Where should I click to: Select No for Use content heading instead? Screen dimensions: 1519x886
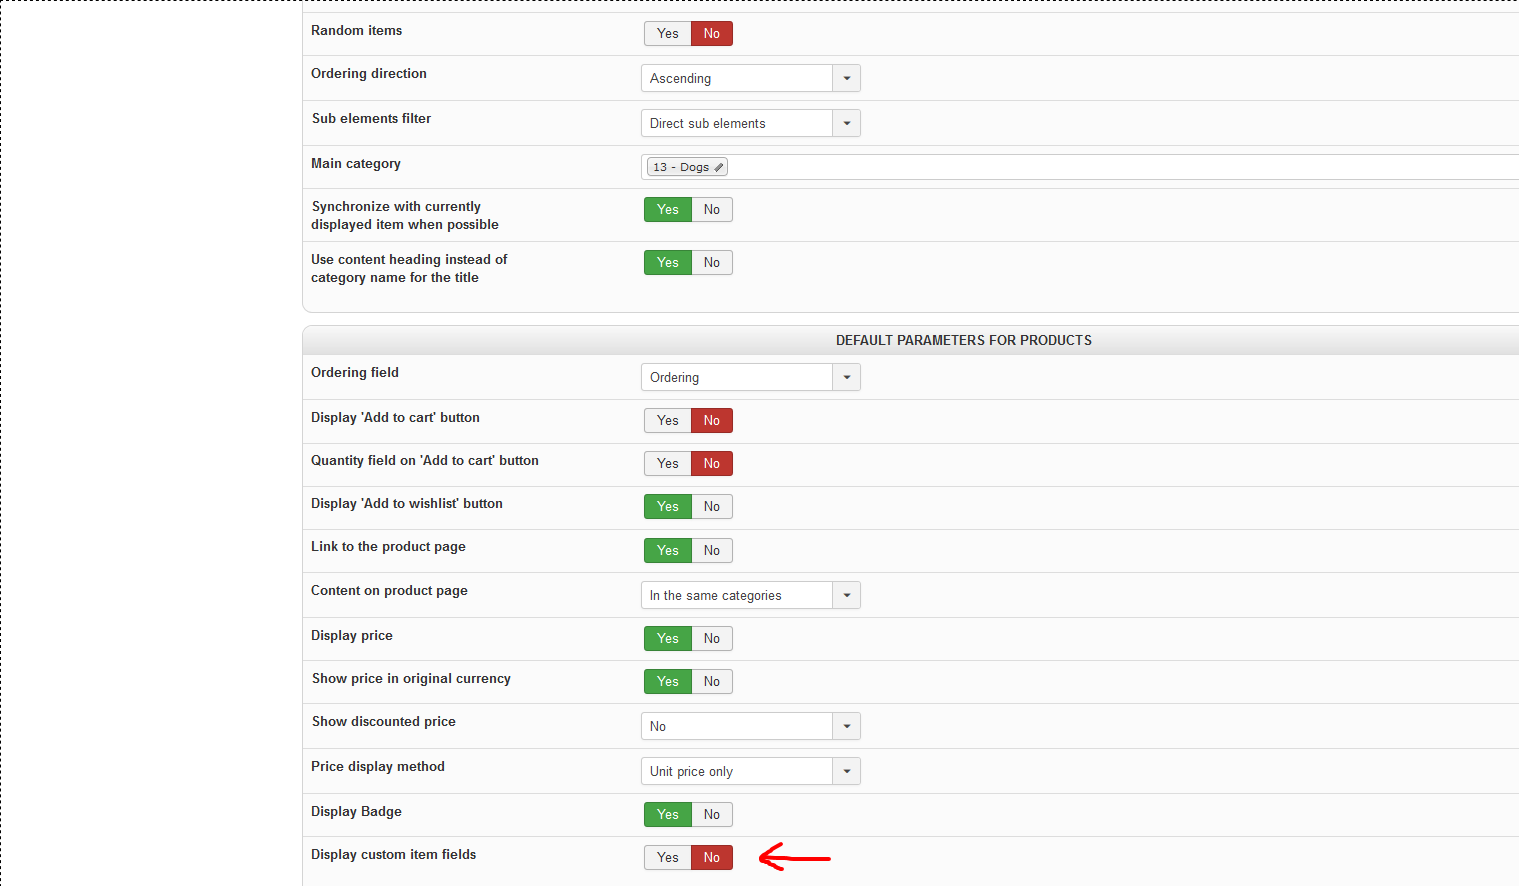(x=712, y=263)
